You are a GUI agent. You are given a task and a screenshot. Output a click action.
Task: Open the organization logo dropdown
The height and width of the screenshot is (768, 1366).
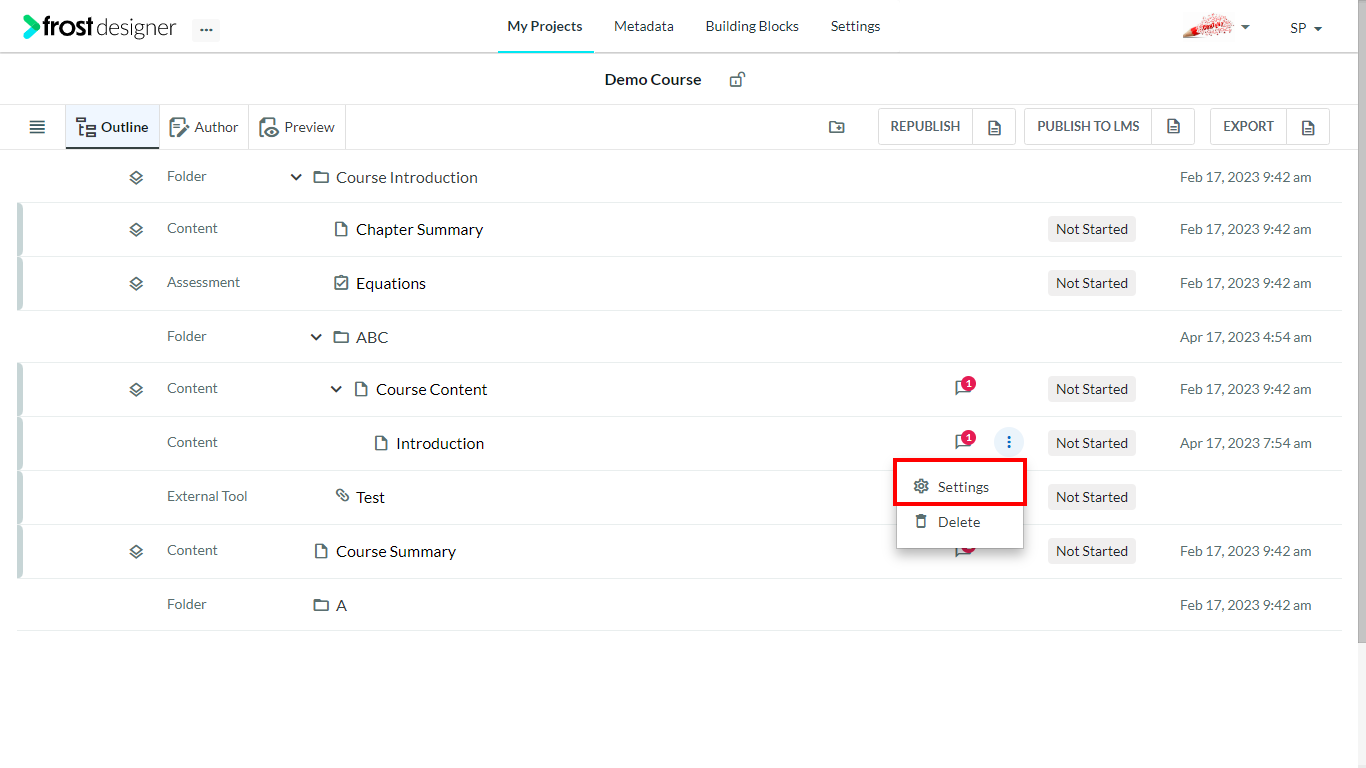click(1216, 27)
